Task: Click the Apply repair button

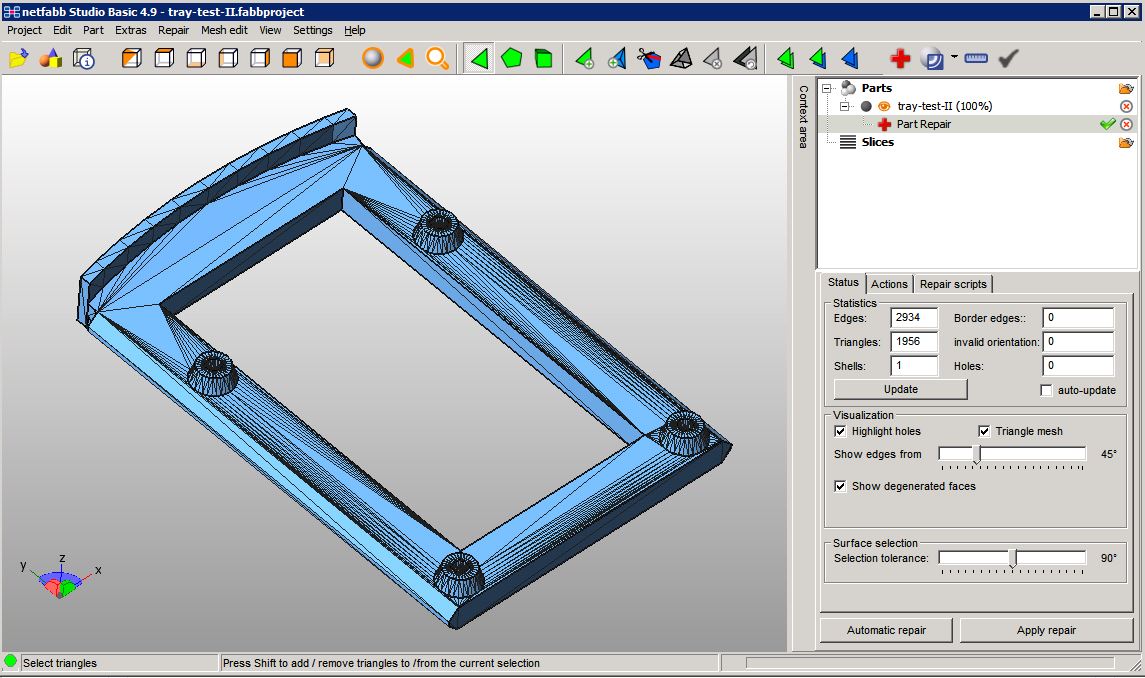Action: coord(1046,630)
